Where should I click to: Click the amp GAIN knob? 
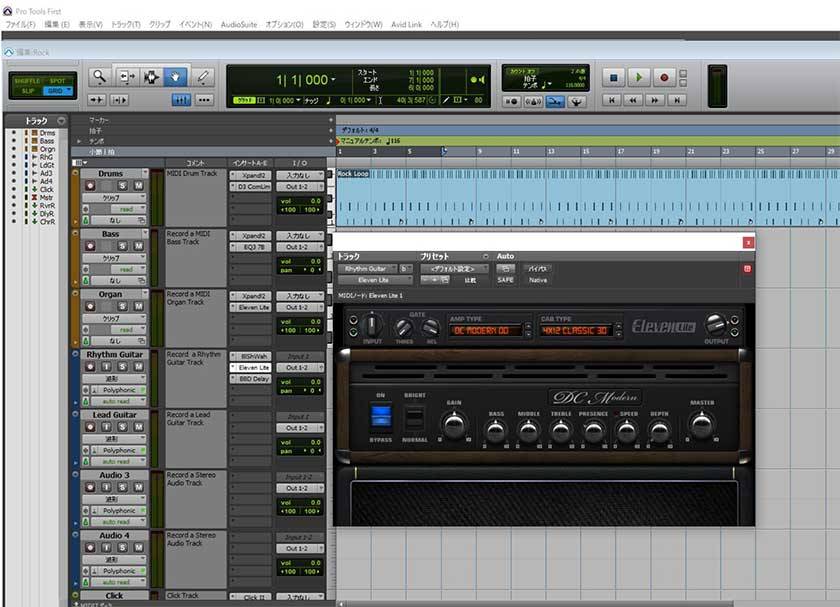454,425
